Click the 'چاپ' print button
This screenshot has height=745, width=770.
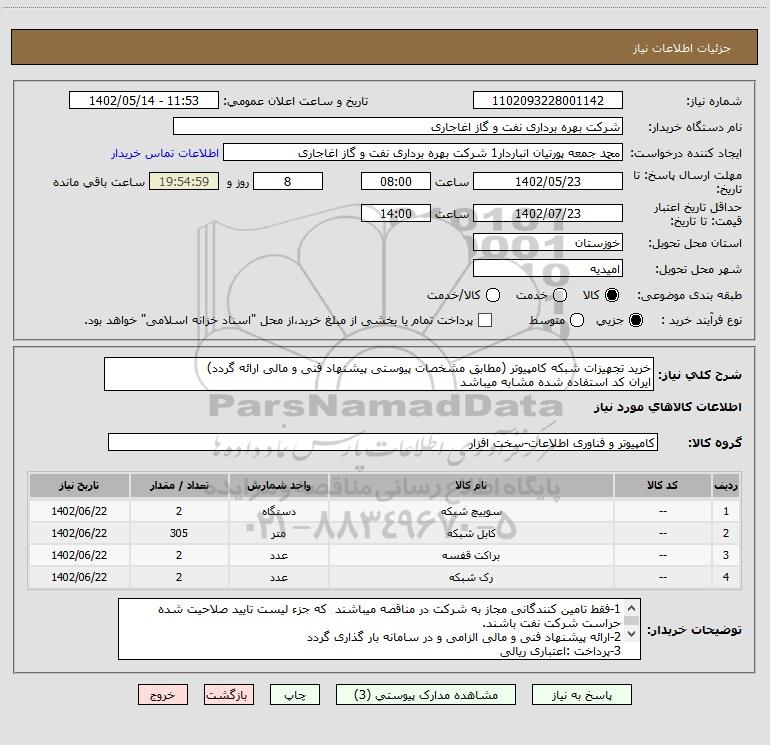click(295, 694)
